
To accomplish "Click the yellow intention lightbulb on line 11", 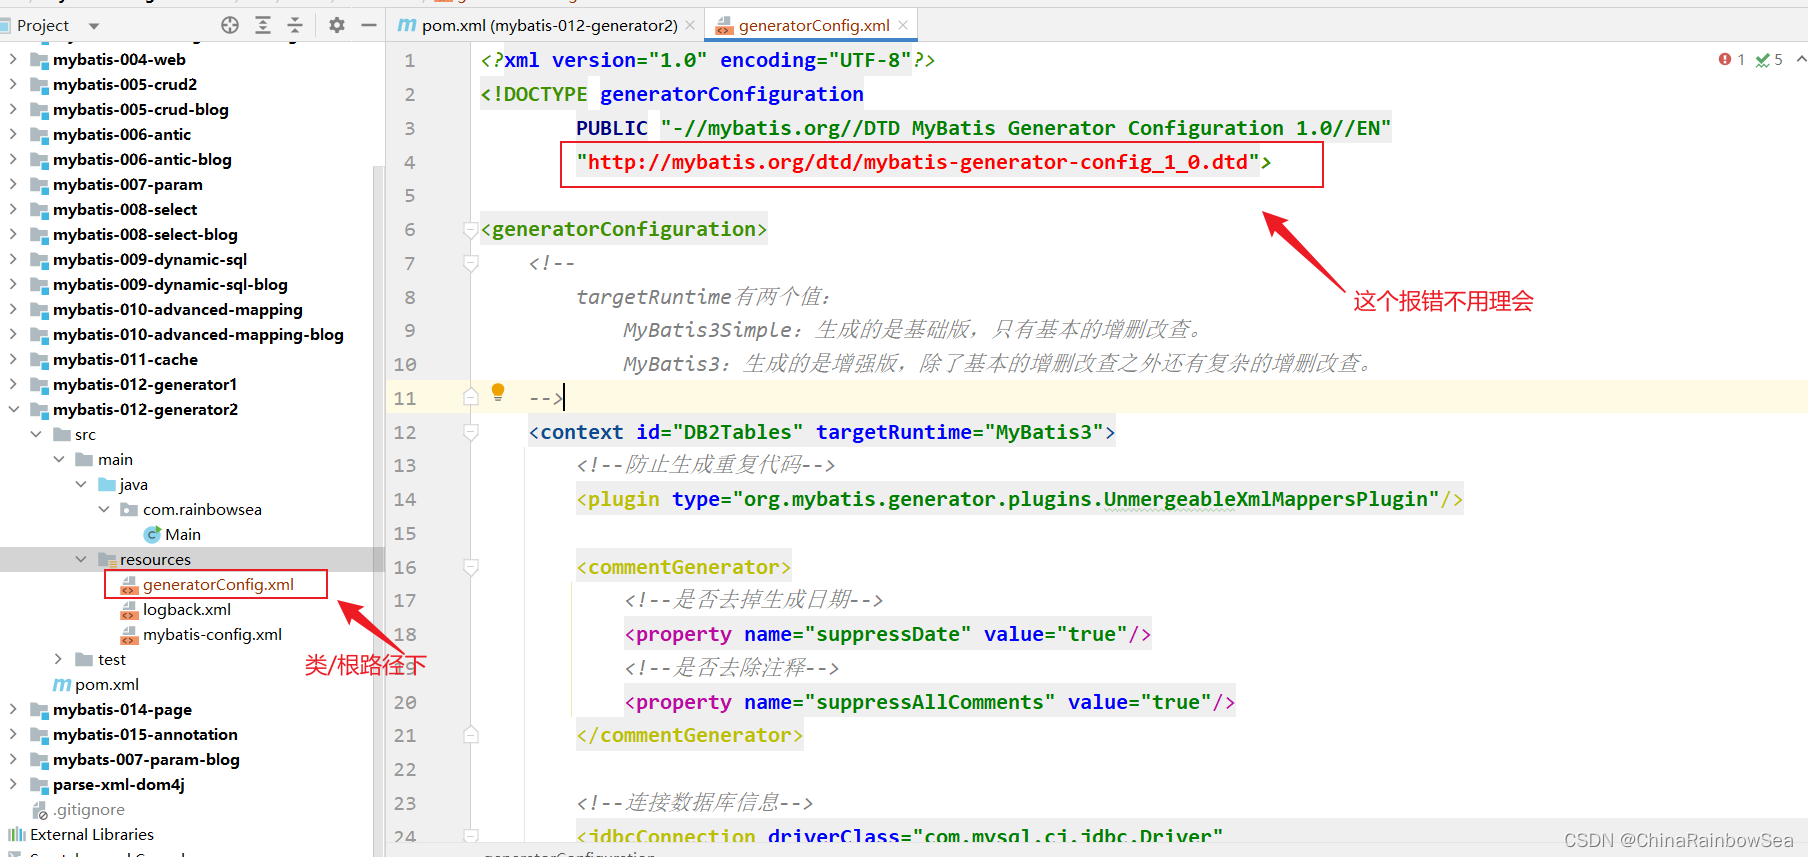I will point(498,392).
